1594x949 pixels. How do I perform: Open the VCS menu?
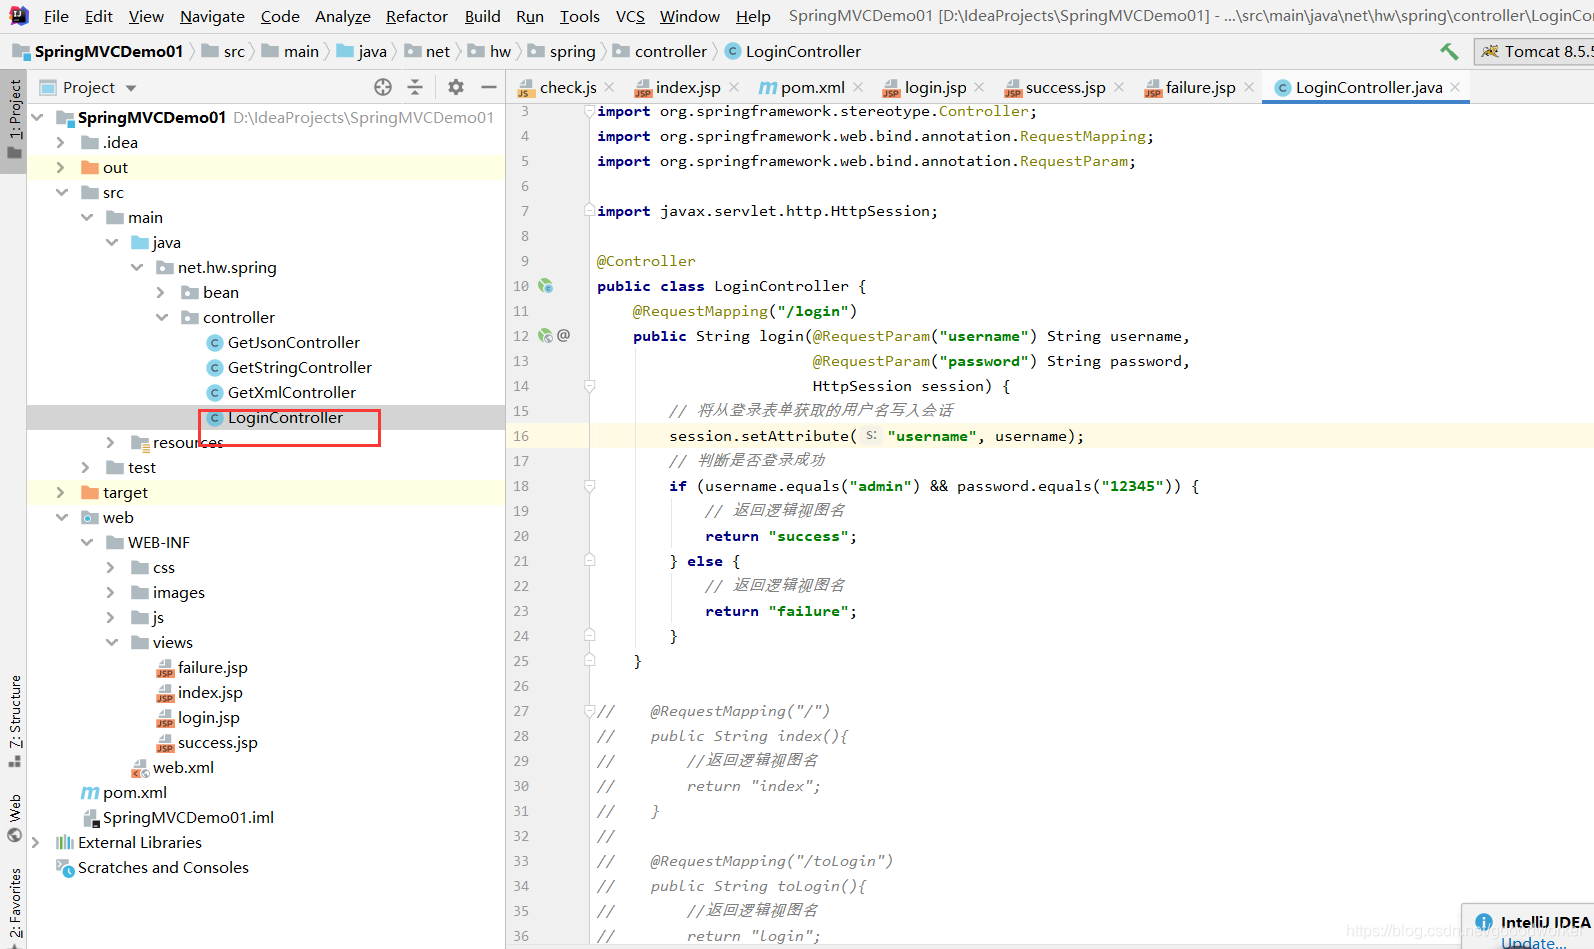(x=630, y=16)
